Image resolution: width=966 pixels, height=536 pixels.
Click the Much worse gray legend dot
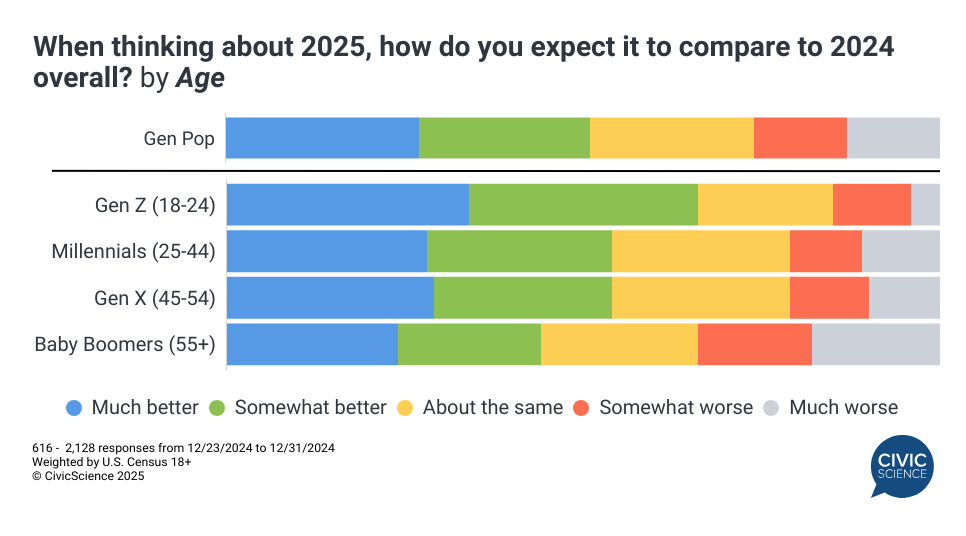[x=771, y=408]
